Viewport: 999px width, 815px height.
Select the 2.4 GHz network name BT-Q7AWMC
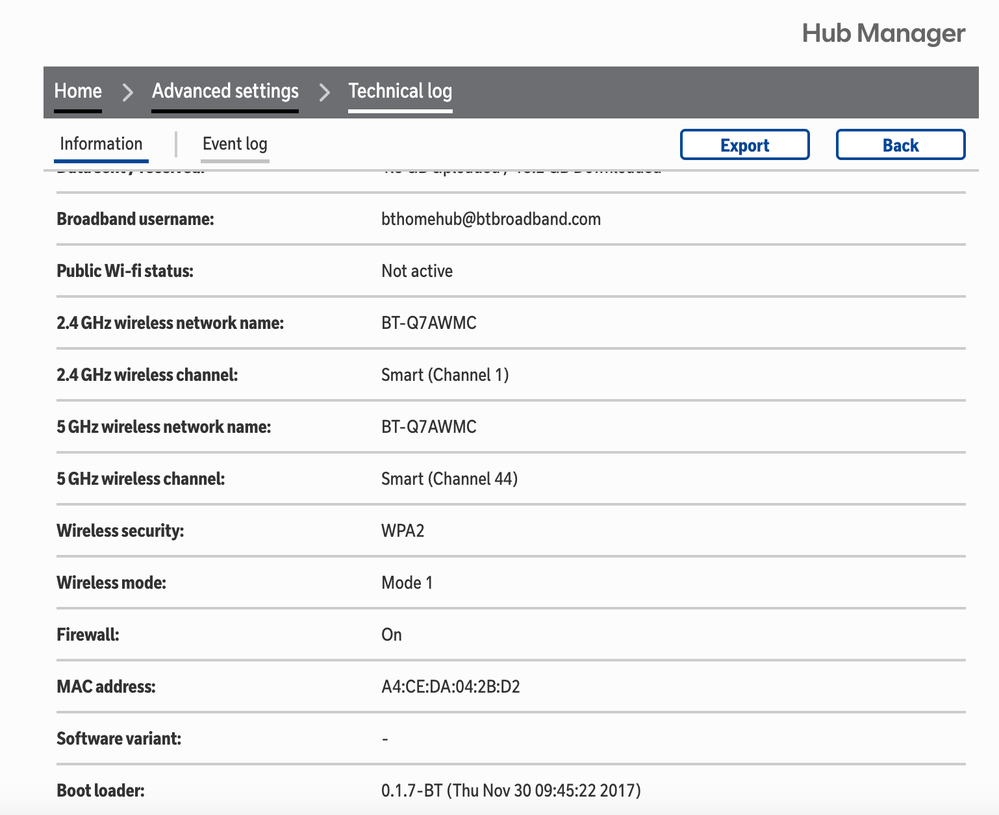(x=428, y=322)
